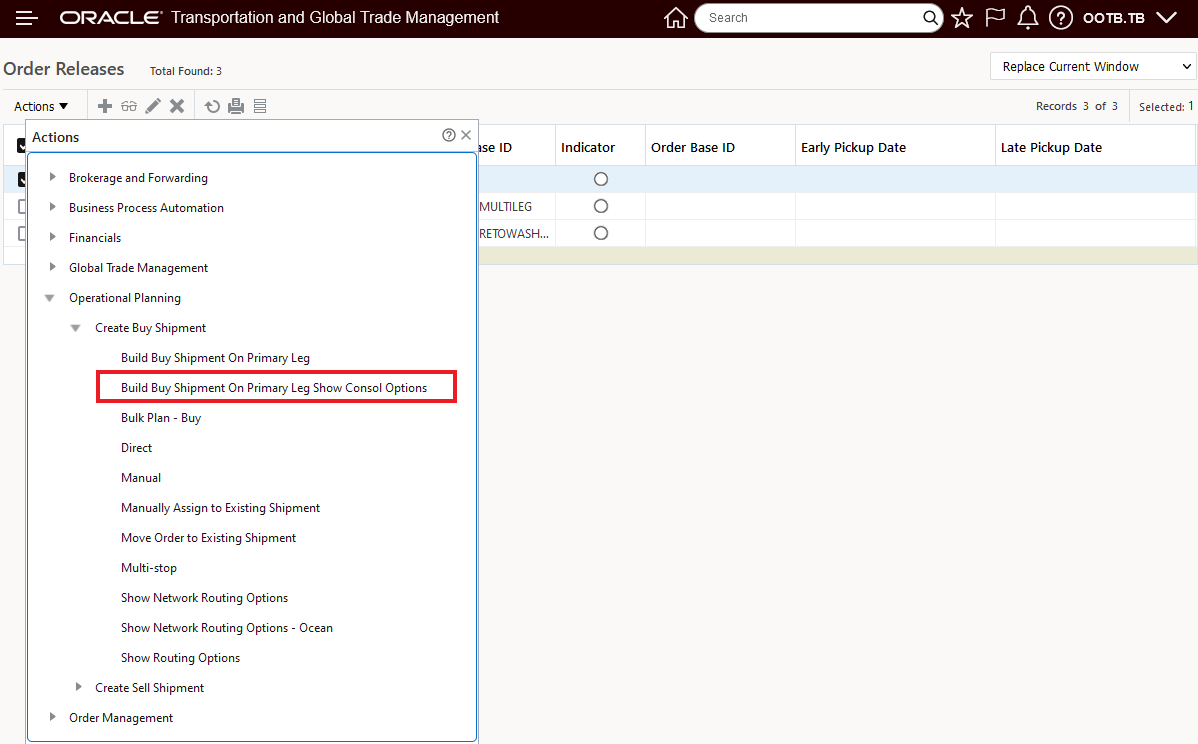The width and height of the screenshot is (1198, 744).
Task: Select Build Buy Shipment On Primary Leg
Action: pyautogui.click(x=215, y=357)
